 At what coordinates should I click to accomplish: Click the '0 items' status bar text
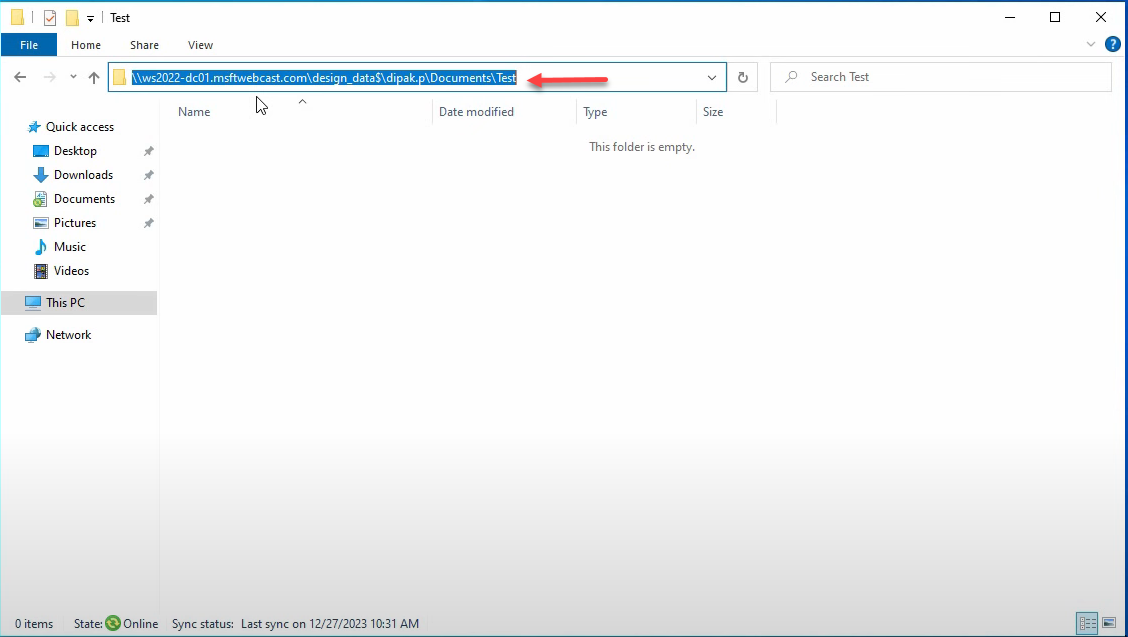point(34,624)
